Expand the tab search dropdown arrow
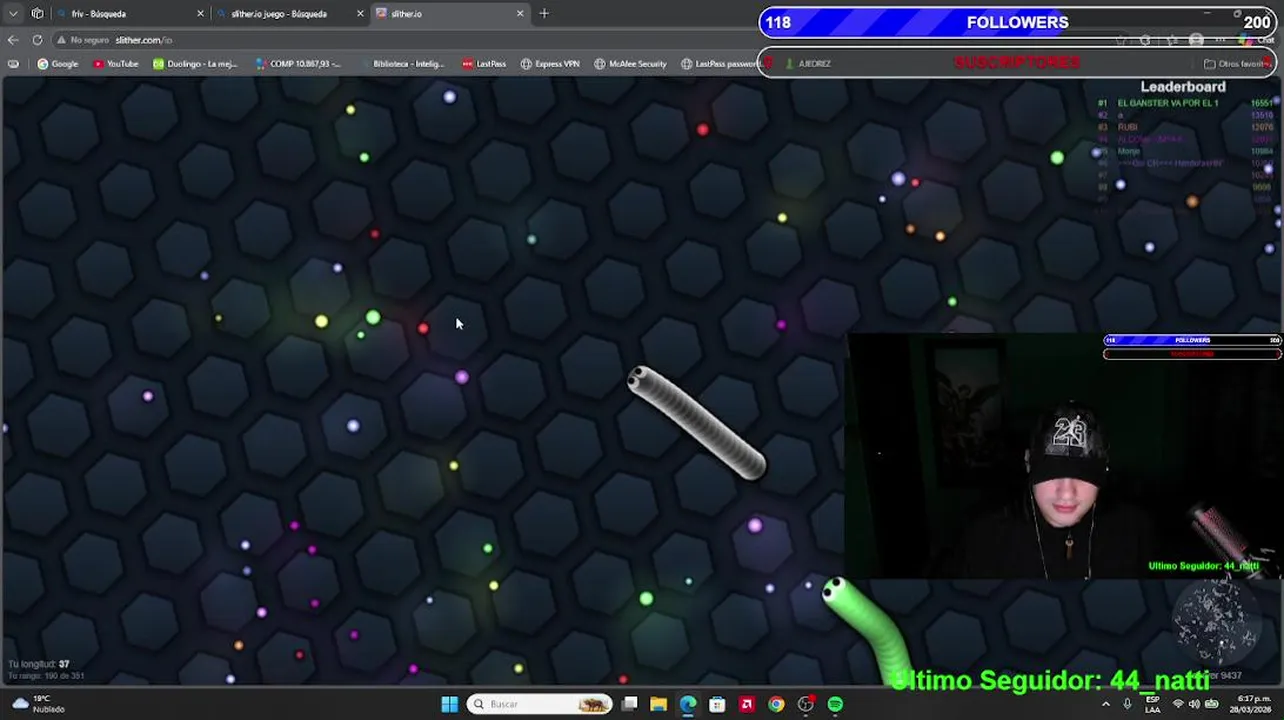 (x=13, y=14)
